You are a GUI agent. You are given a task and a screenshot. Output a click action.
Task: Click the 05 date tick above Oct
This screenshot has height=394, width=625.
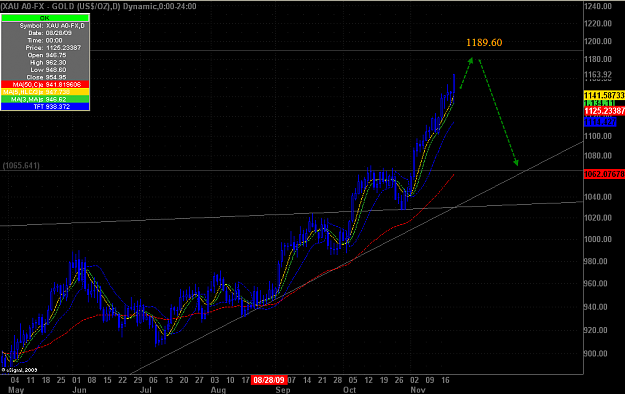coord(353,380)
